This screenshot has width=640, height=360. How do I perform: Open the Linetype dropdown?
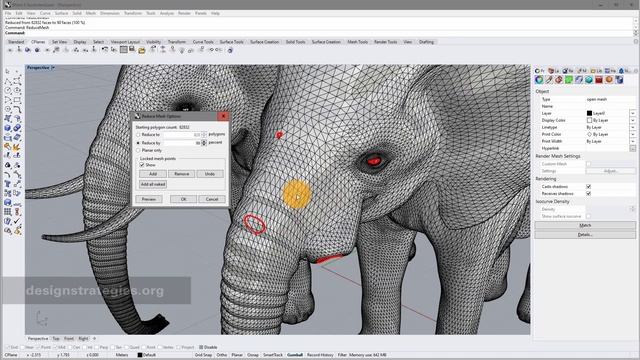[633, 127]
